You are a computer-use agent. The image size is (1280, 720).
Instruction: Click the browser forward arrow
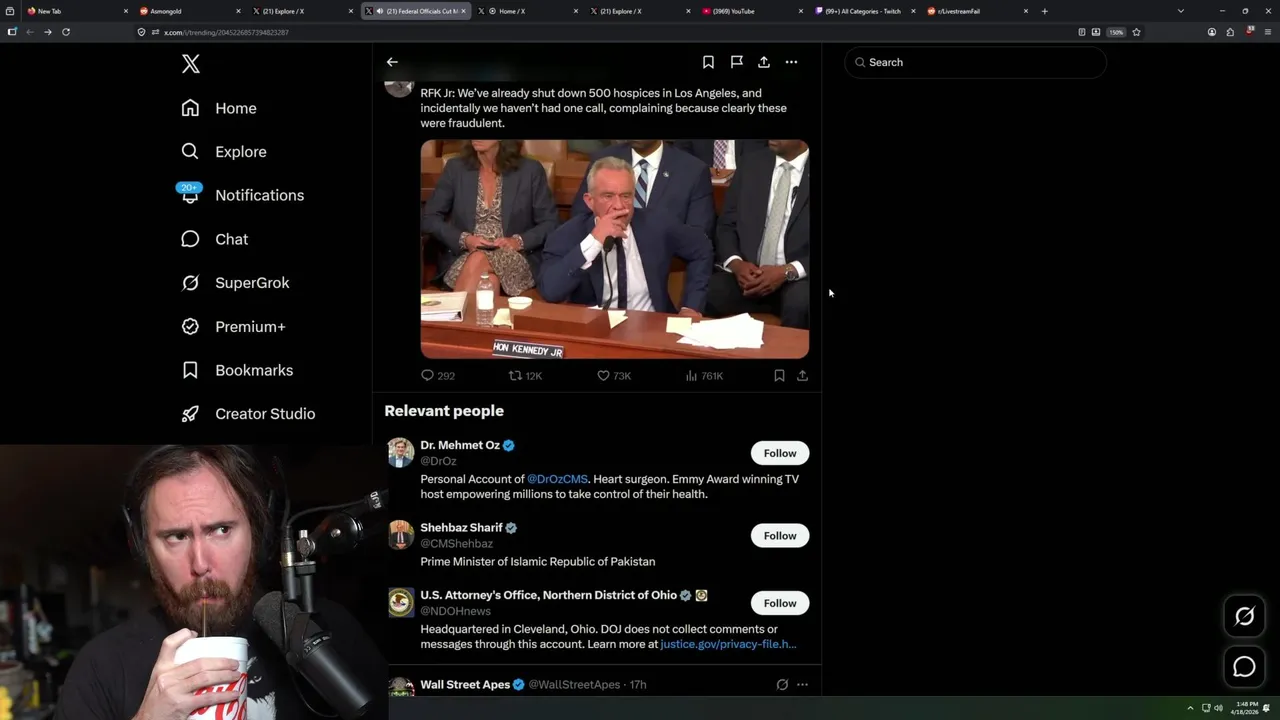coord(47,32)
